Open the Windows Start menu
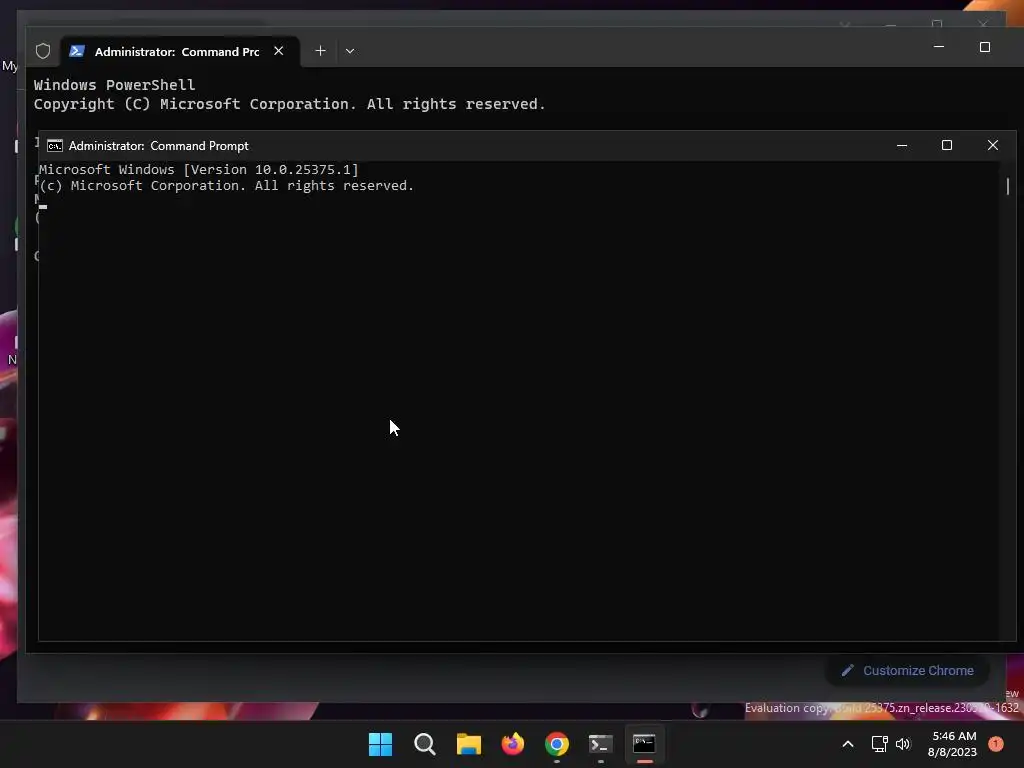1024x768 pixels. pyautogui.click(x=381, y=744)
